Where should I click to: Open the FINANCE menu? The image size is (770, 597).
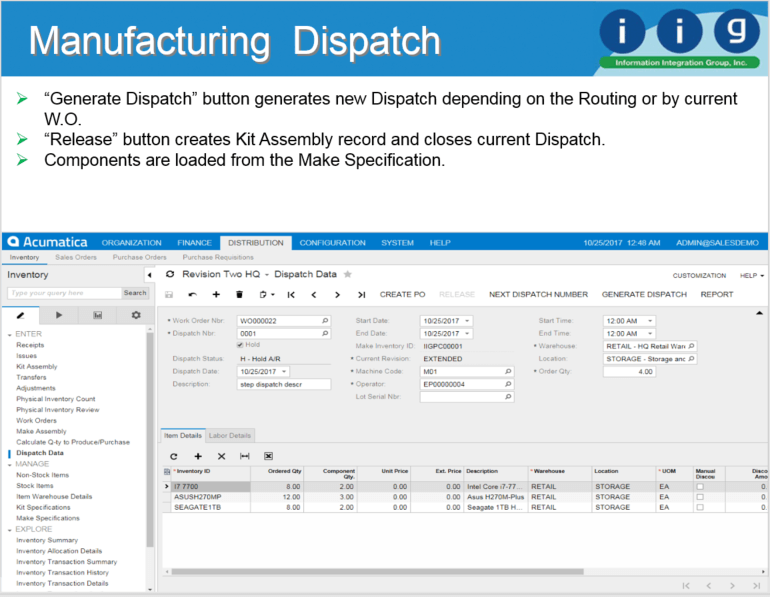[194, 243]
